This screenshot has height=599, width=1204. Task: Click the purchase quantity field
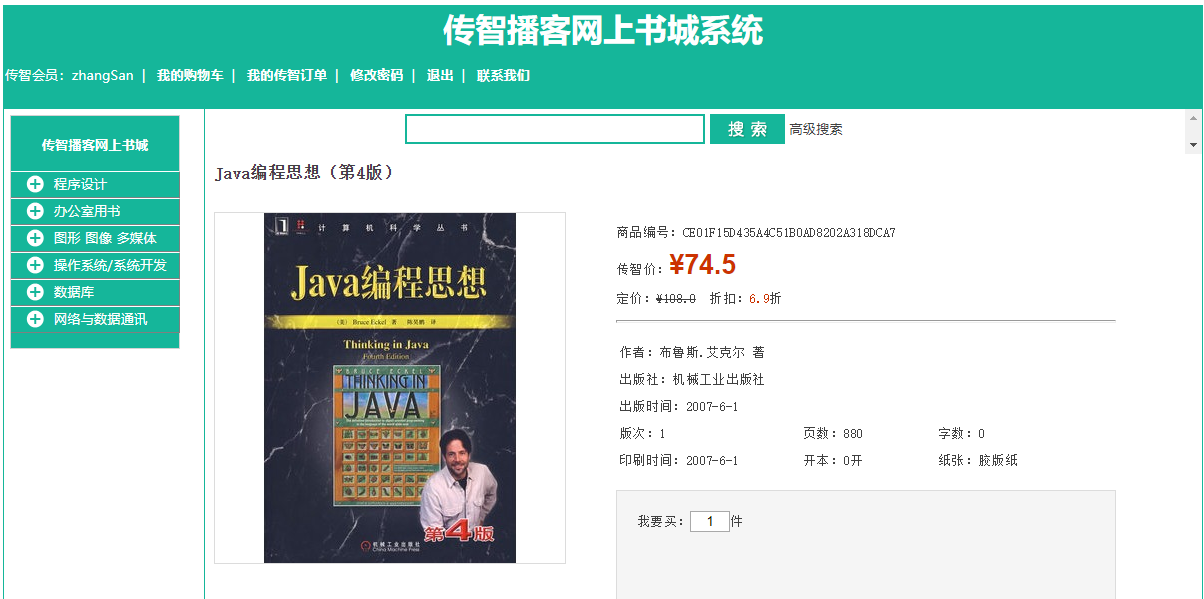[x=710, y=521]
